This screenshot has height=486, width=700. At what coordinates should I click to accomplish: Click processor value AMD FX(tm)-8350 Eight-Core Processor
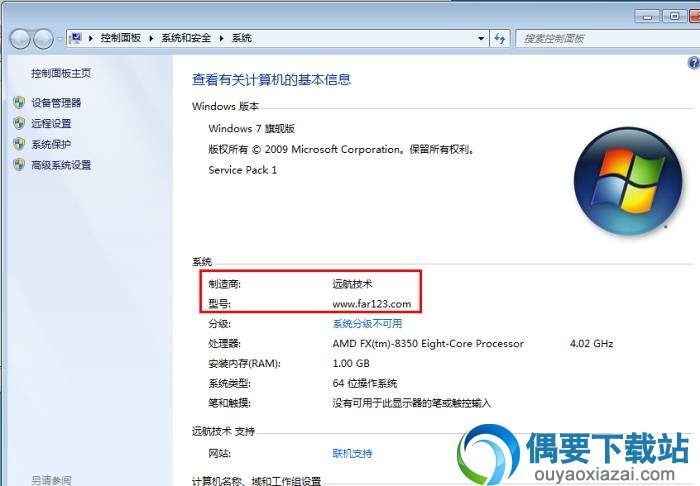428,344
